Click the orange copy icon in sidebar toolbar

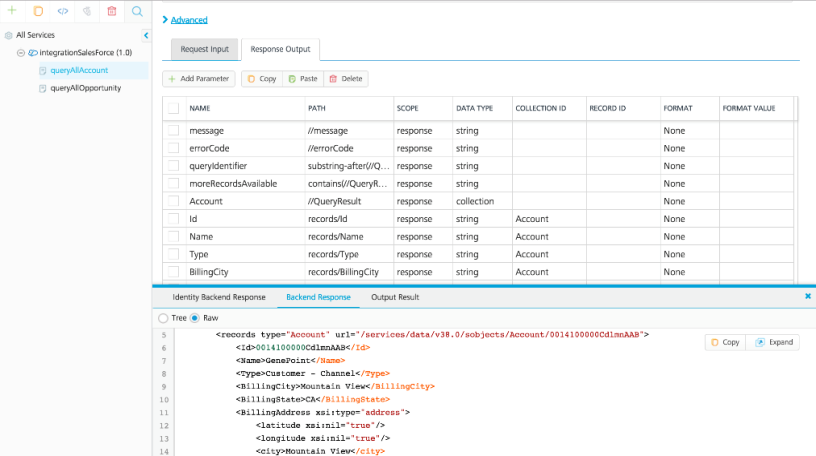click(x=38, y=11)
